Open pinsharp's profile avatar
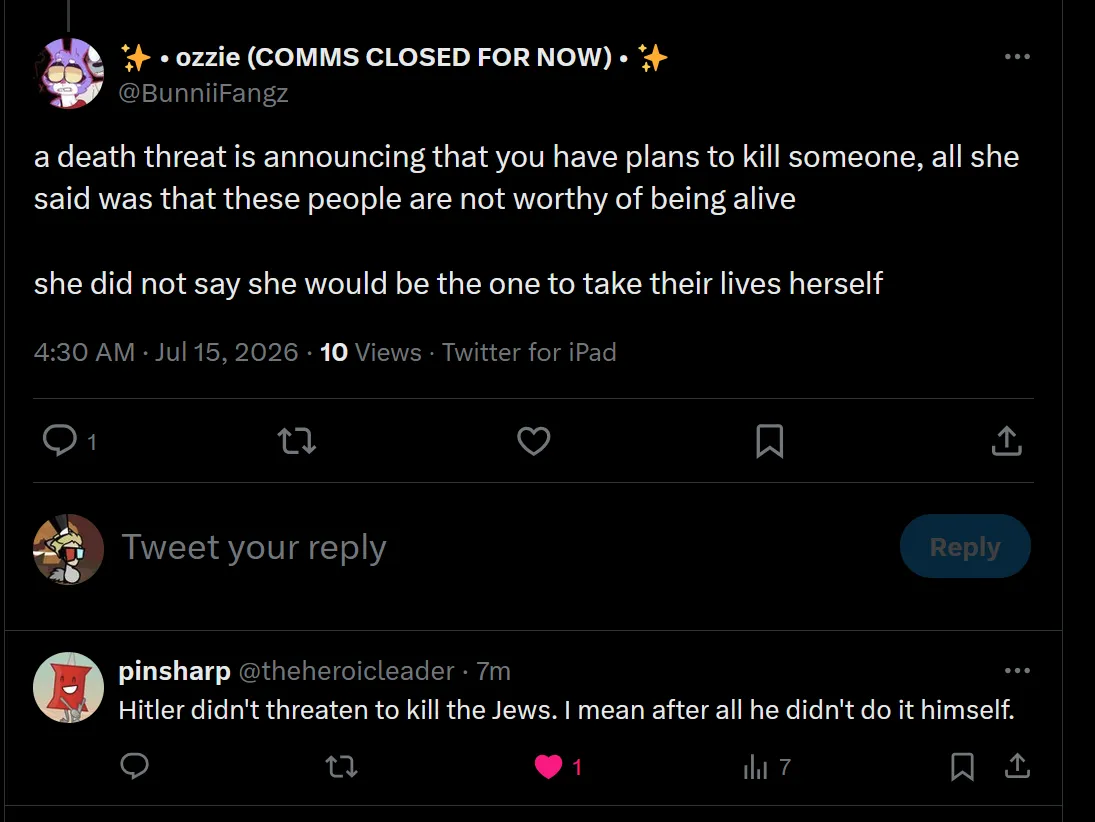 [x=68, y=687]
